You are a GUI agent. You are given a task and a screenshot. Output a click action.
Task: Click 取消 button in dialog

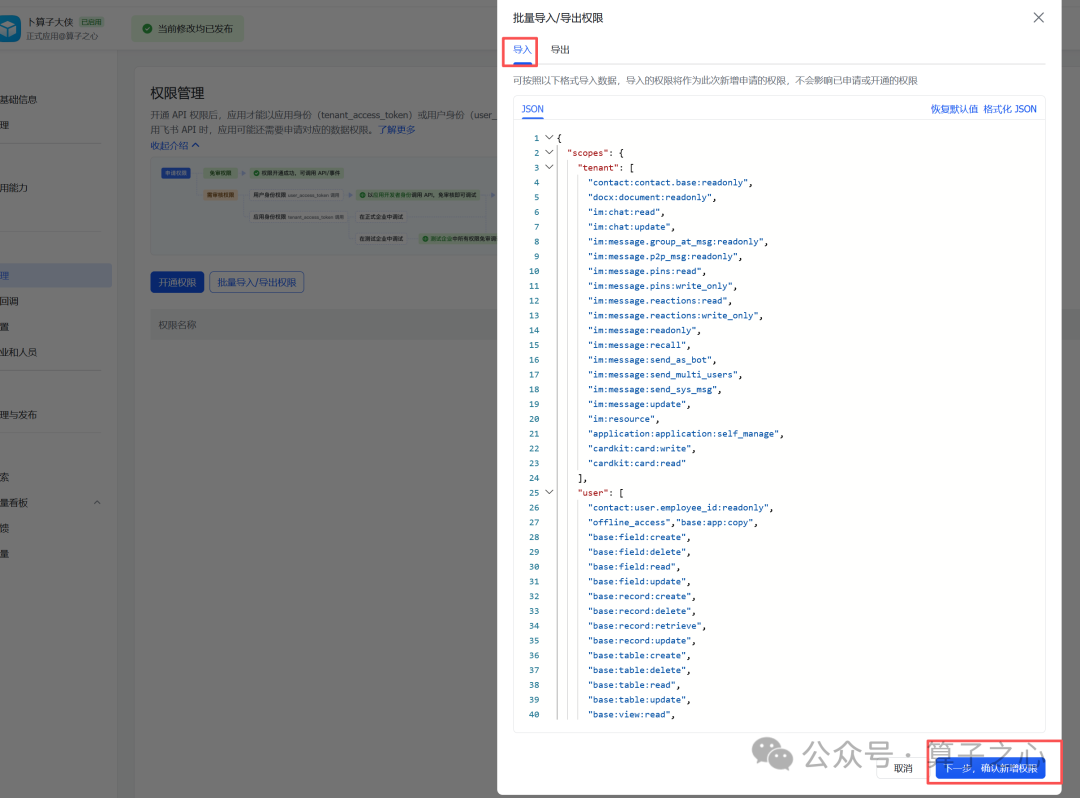coord(903,768)
